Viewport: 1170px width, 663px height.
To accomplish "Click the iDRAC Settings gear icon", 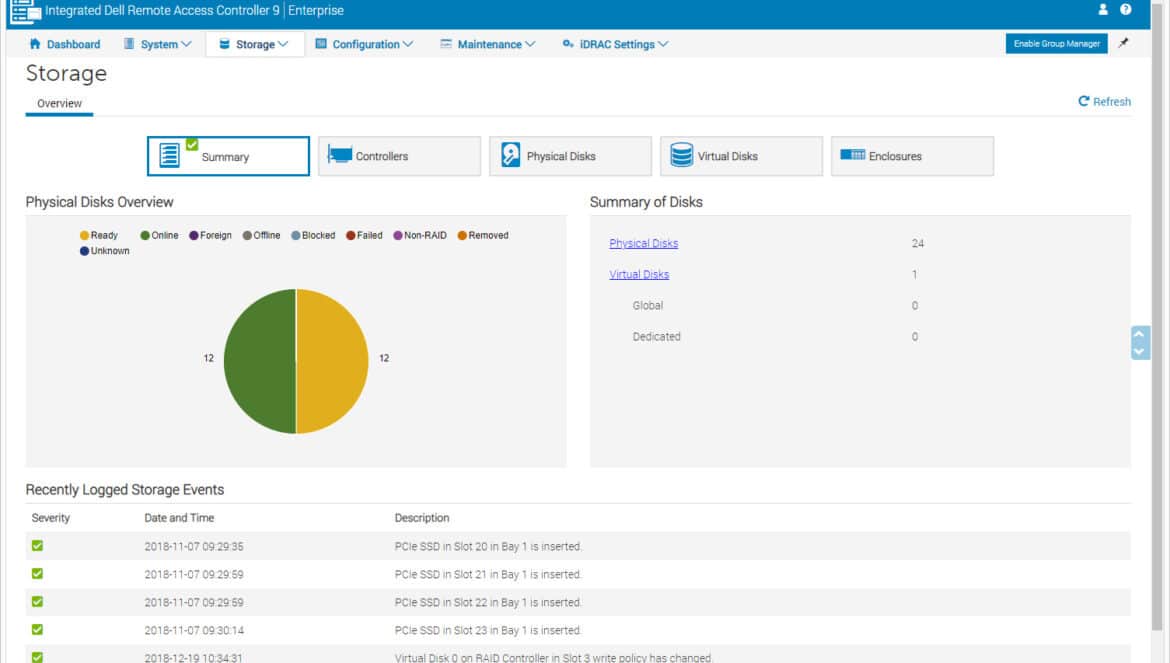I will pos(568,44).
